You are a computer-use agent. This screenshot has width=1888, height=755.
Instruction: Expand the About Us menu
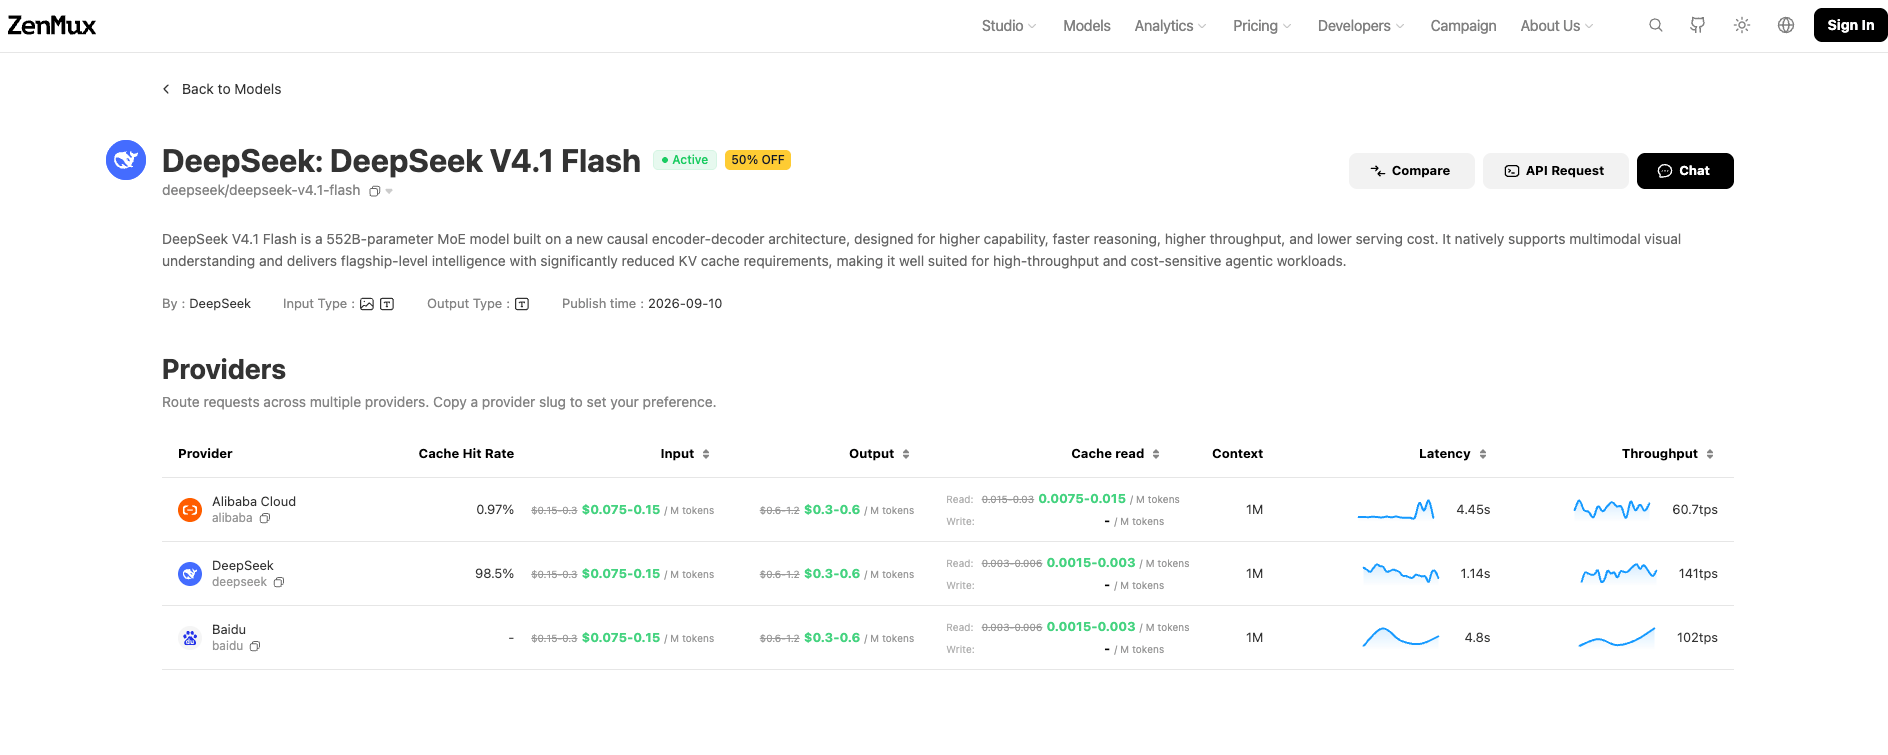[1557, 26]
